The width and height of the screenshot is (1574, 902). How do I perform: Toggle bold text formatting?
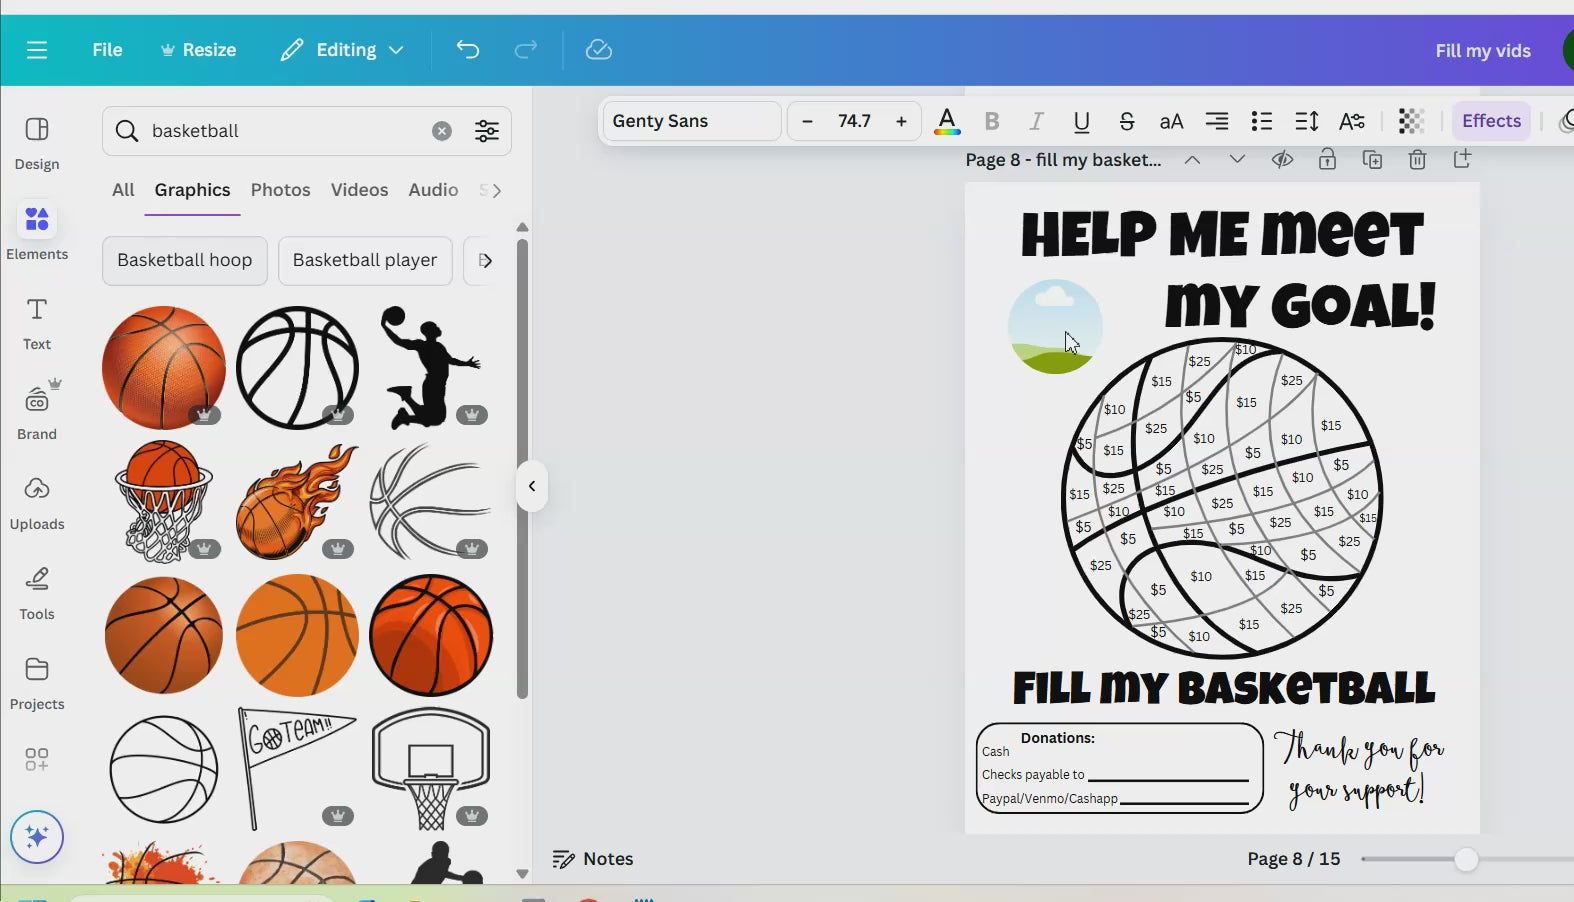pyautogui.click(x=992, y=121)
